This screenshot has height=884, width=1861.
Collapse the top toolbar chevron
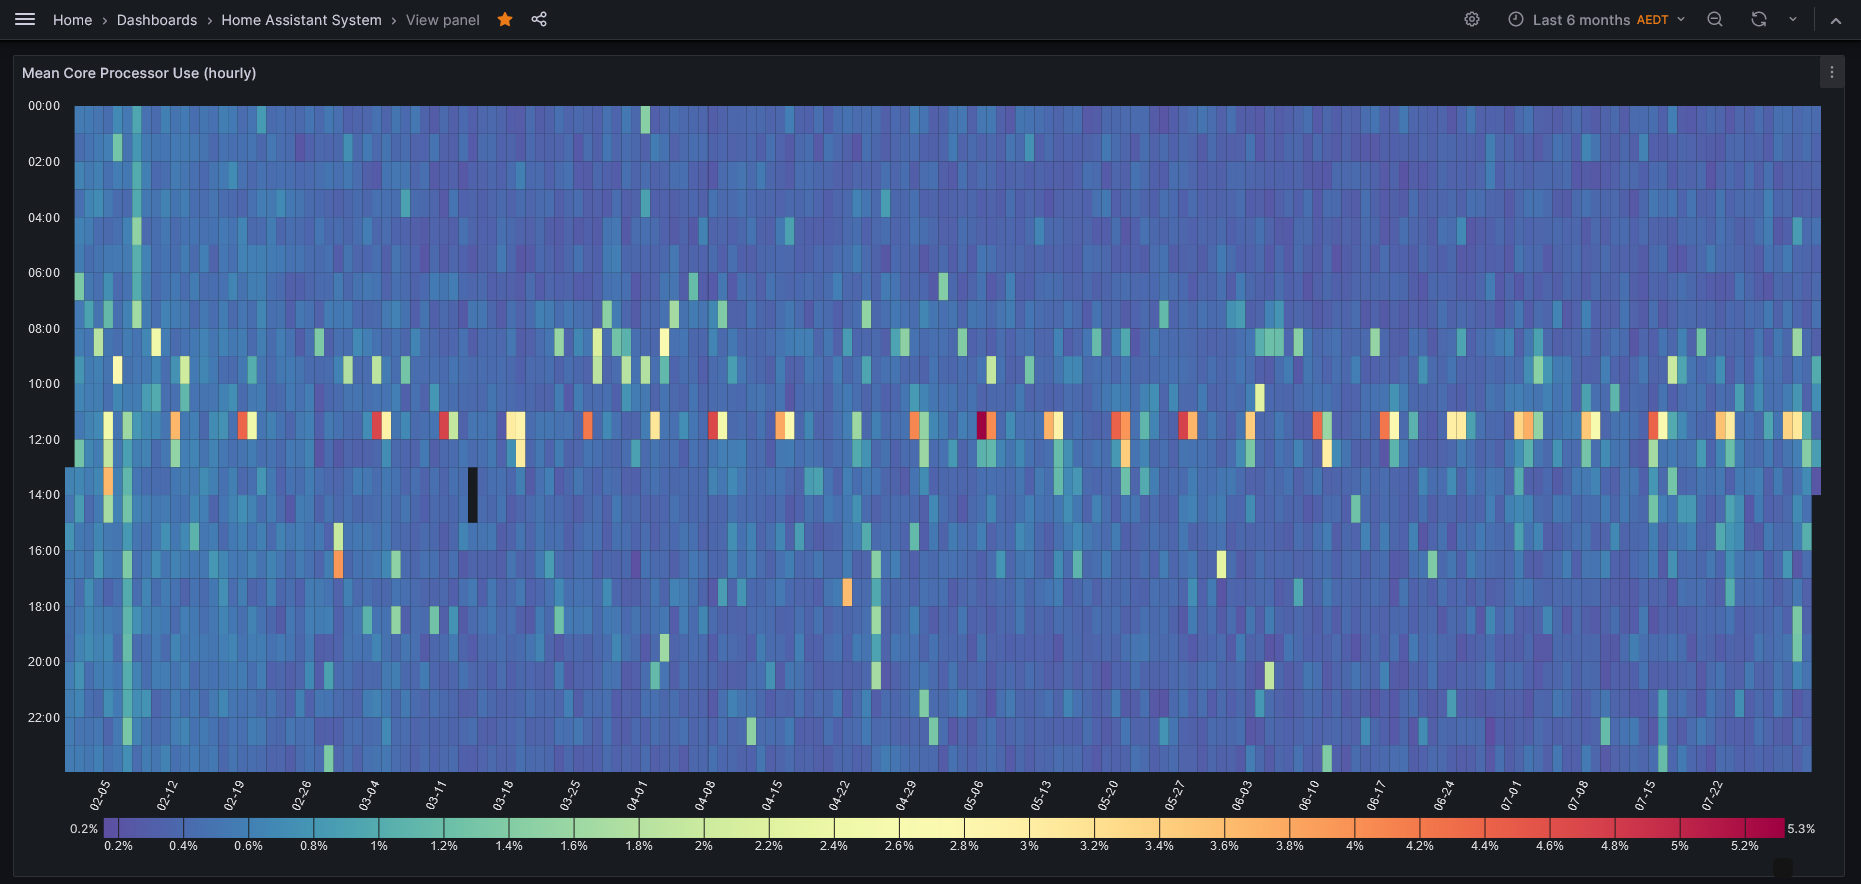click(x=1836, y=20)
